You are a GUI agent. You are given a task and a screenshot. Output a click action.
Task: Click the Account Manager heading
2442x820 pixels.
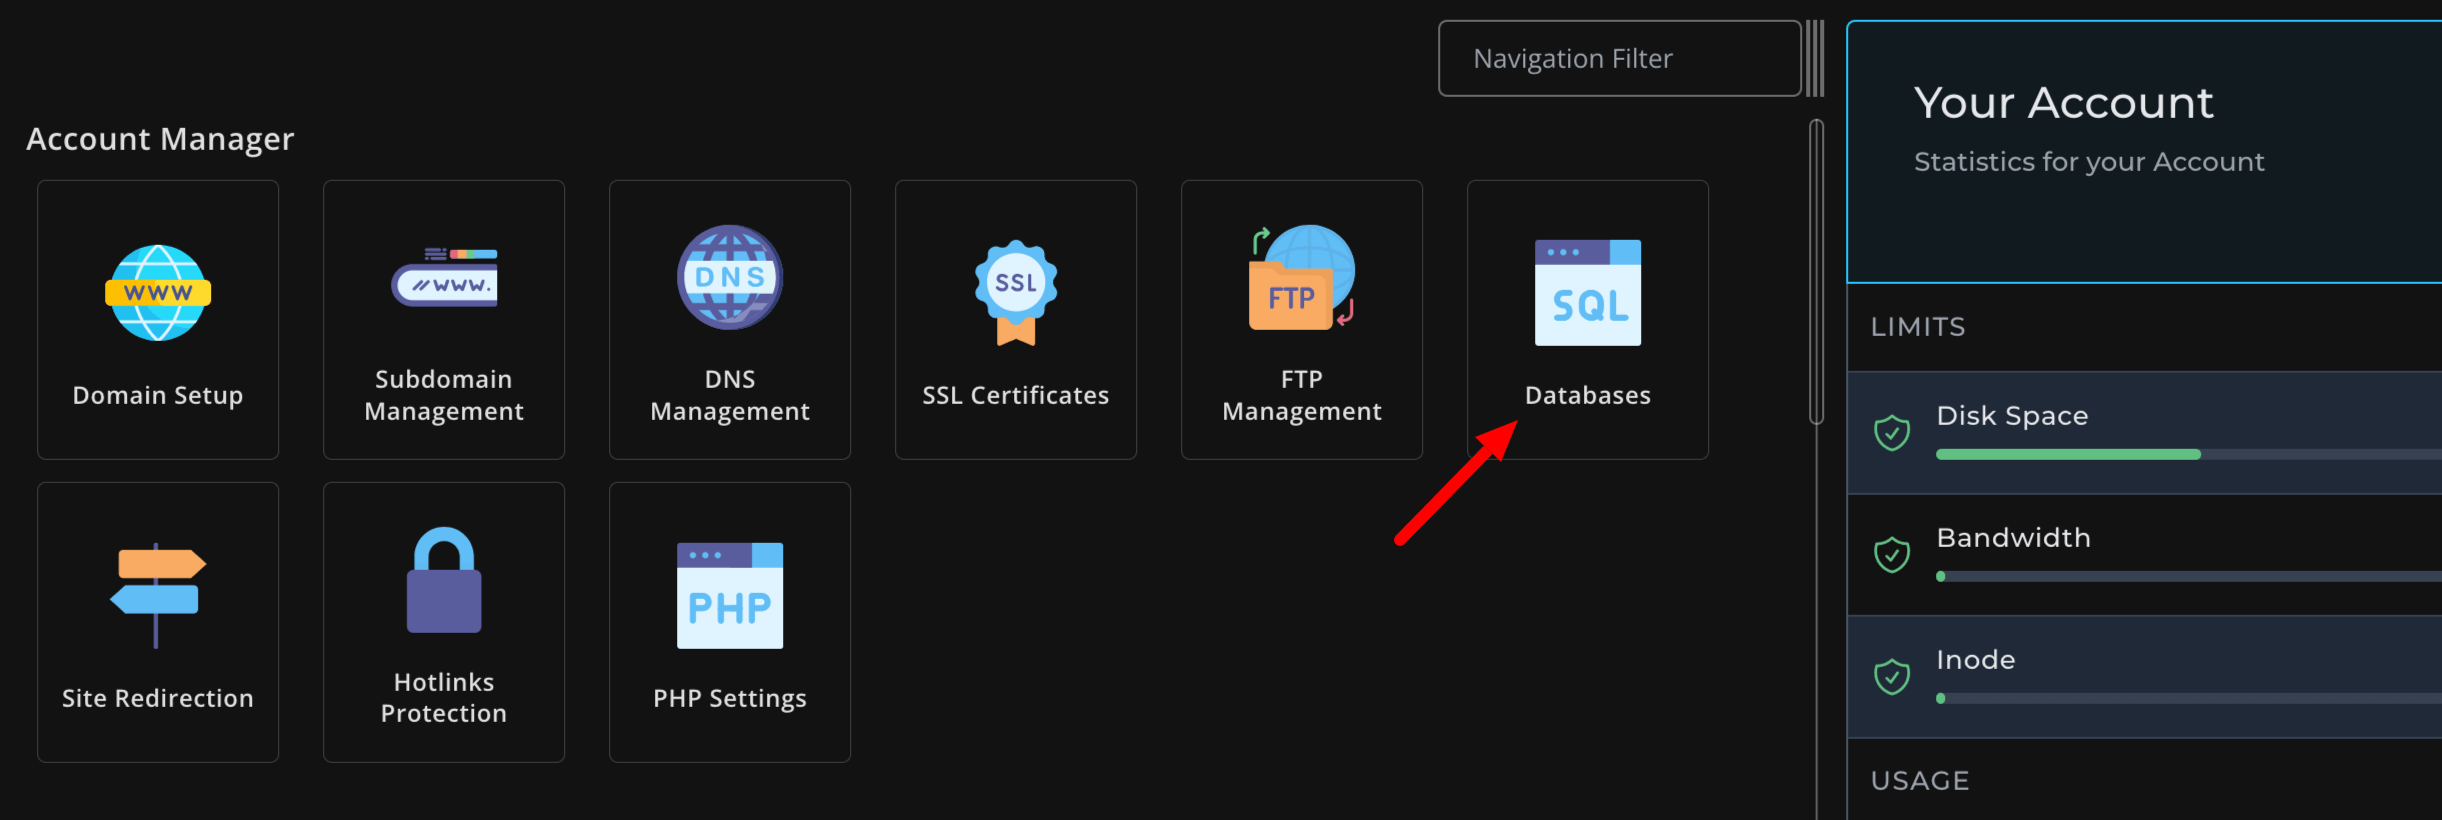[x=160, y=139]
